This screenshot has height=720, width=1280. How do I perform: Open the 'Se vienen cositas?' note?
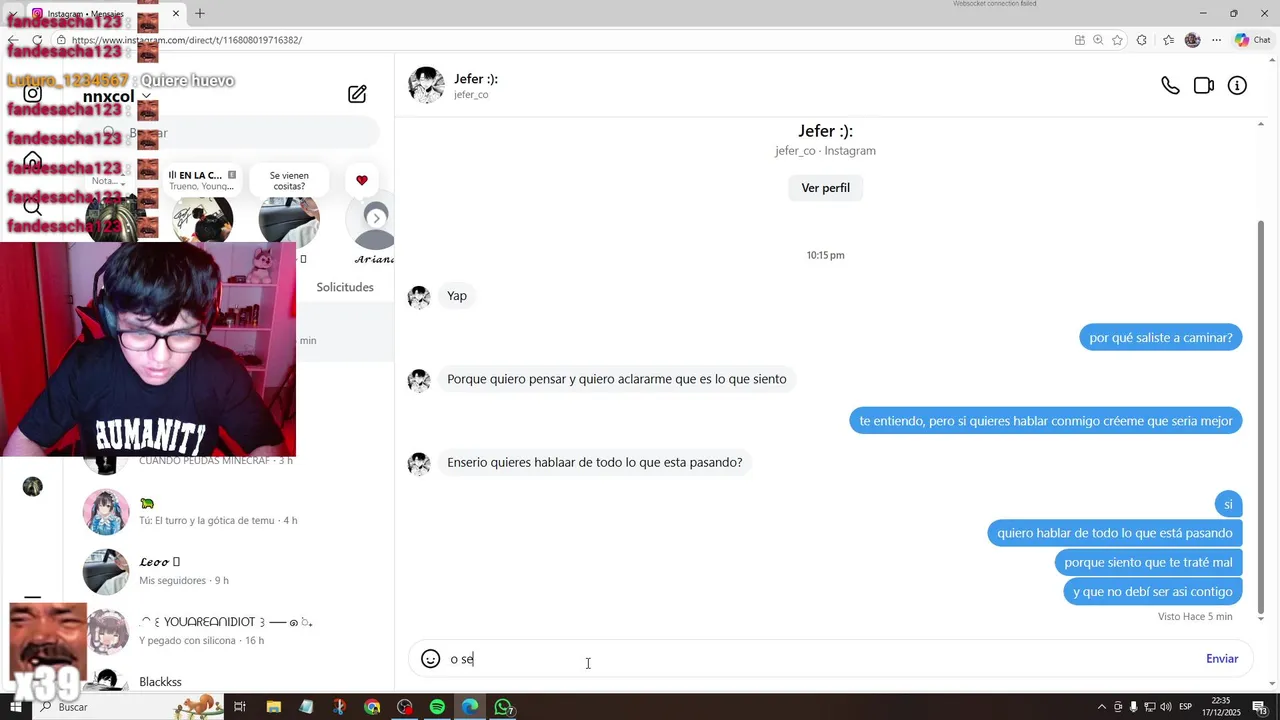click(x=289, y=180)
